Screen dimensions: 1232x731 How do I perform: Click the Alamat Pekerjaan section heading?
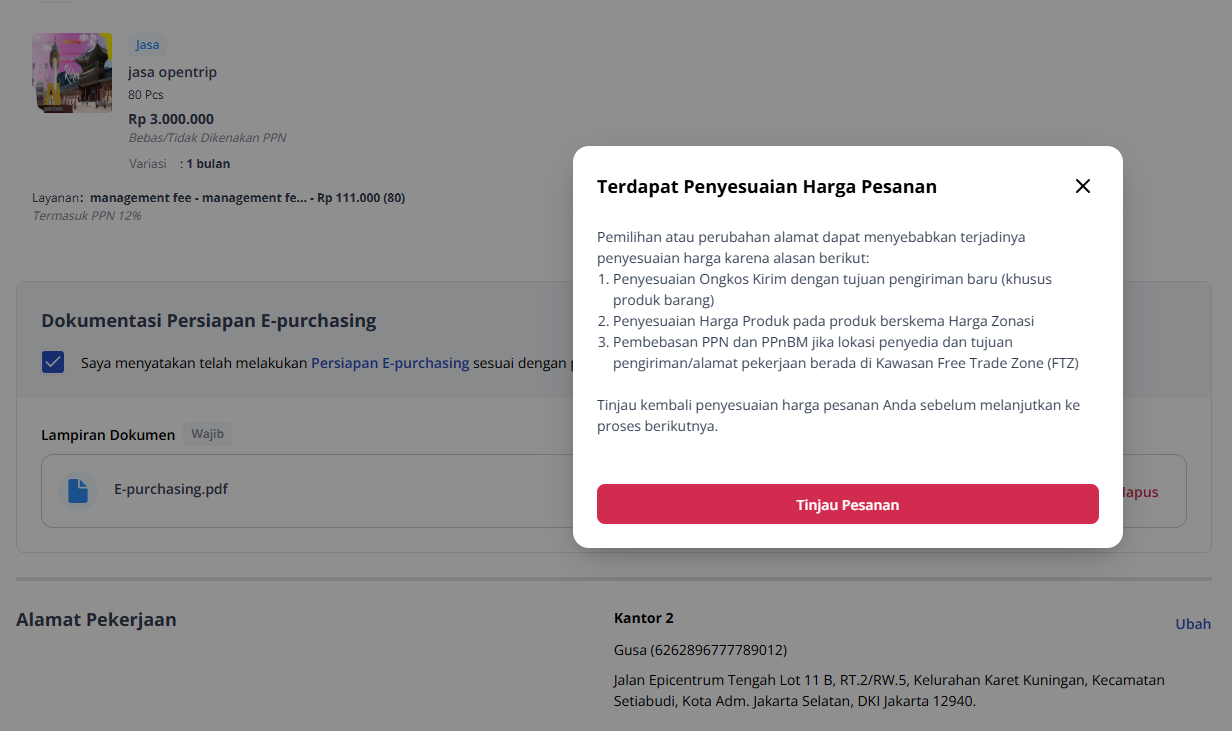click(96, 620)
